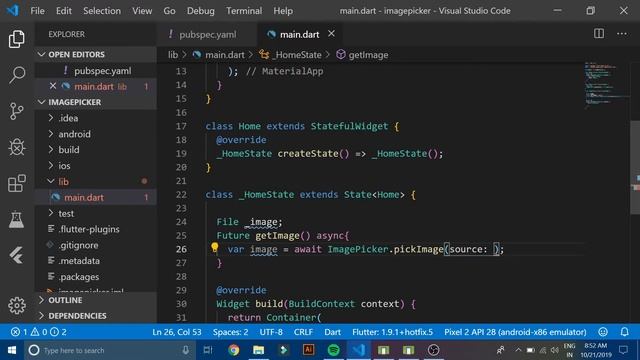Close the main.dart editor tab
Screen dimensions: 640x360
[x=331, y=34]
